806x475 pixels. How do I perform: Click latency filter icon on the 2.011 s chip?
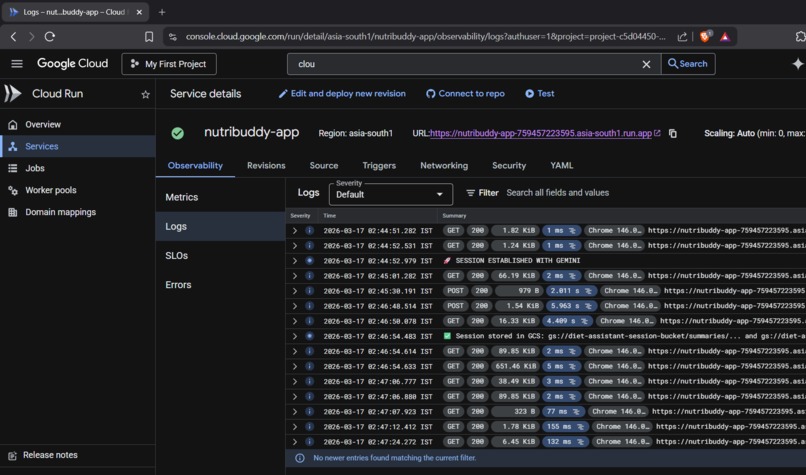[x=588, y=291]
